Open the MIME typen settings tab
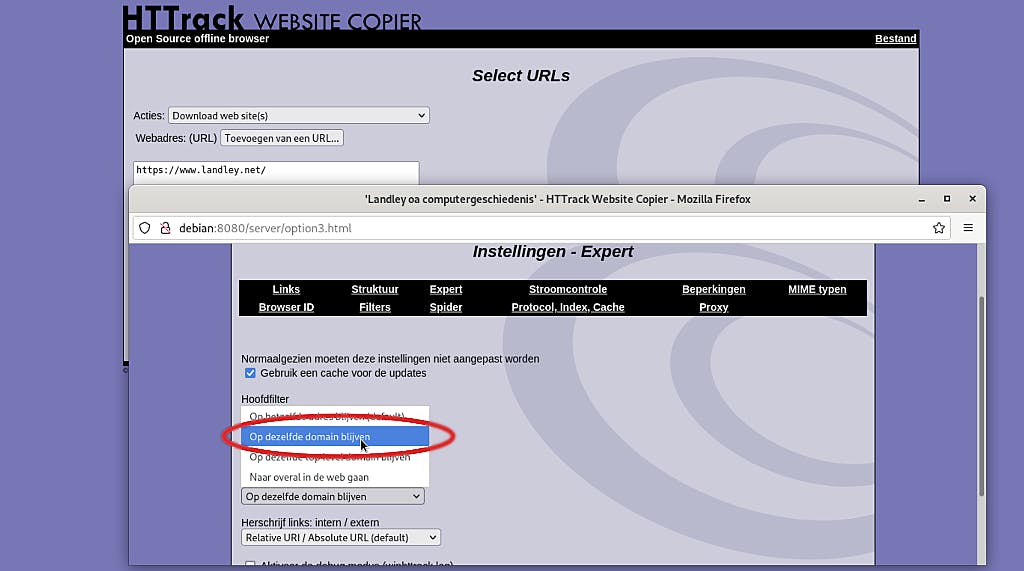 [817, 289]
